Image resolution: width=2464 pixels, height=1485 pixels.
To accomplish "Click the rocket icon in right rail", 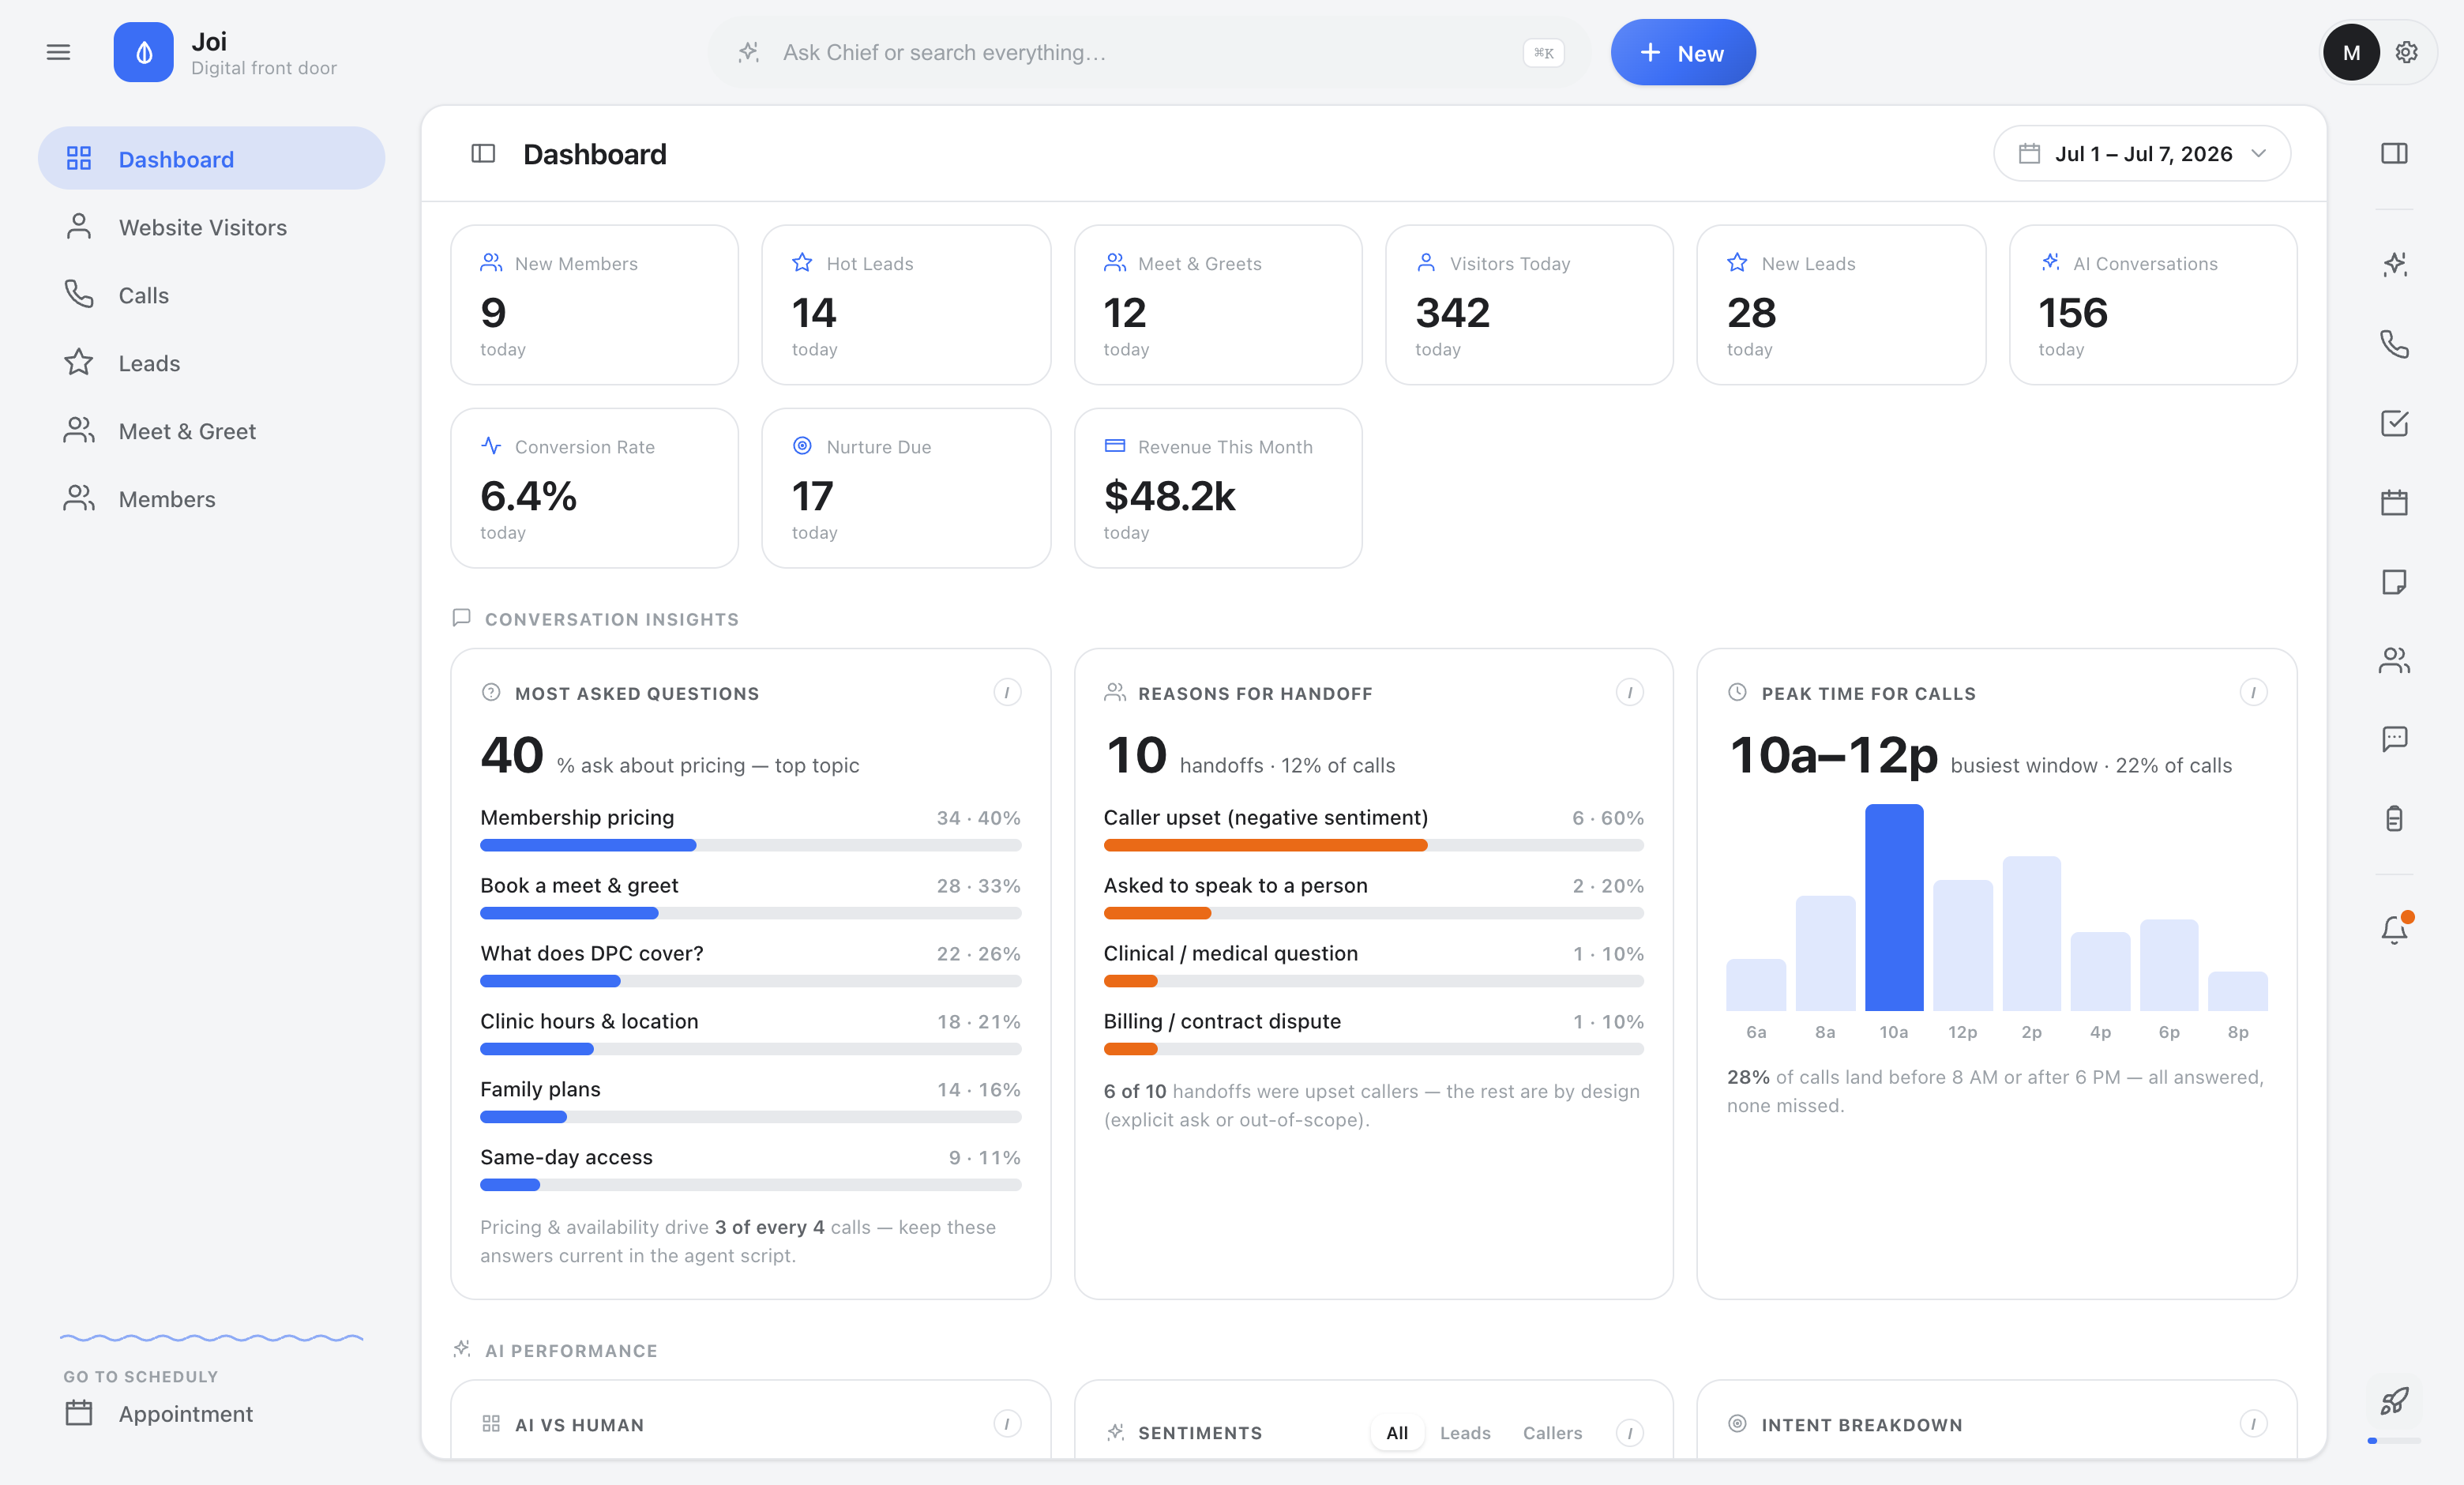I will pyautogui.click(x=2394, y=1401).
